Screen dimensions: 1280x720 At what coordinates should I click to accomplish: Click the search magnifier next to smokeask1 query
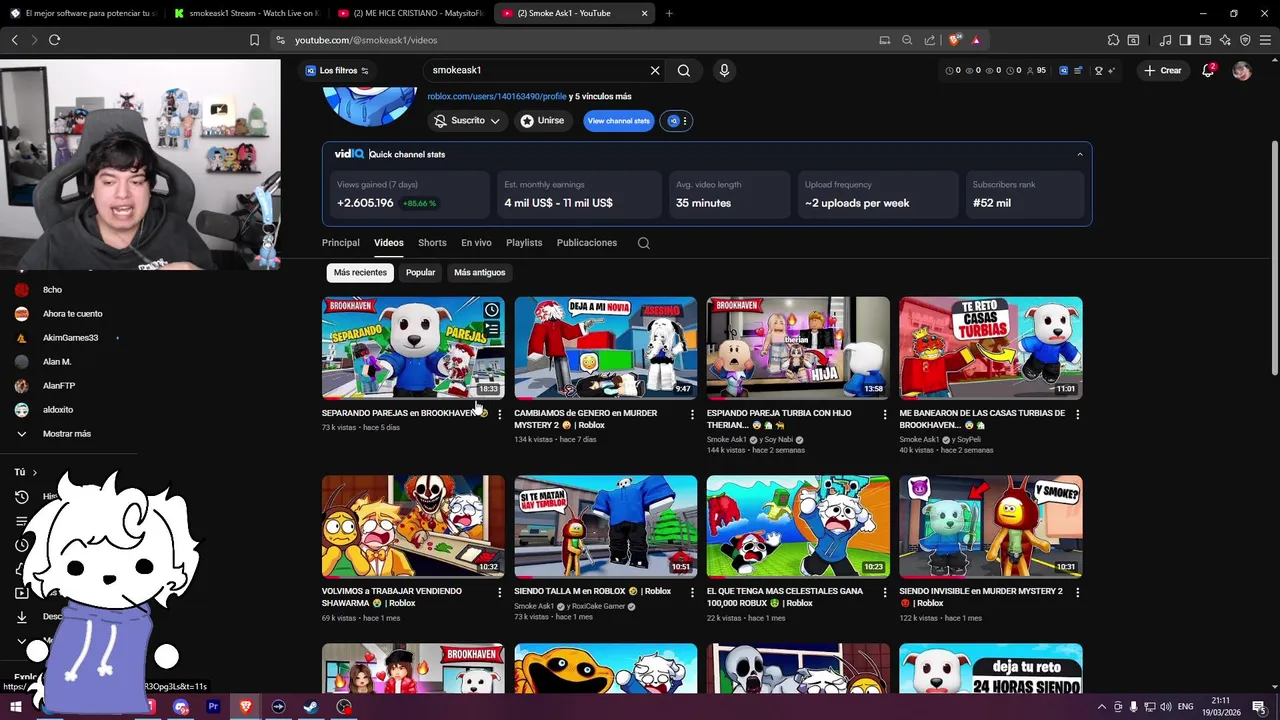coord(684,70)
